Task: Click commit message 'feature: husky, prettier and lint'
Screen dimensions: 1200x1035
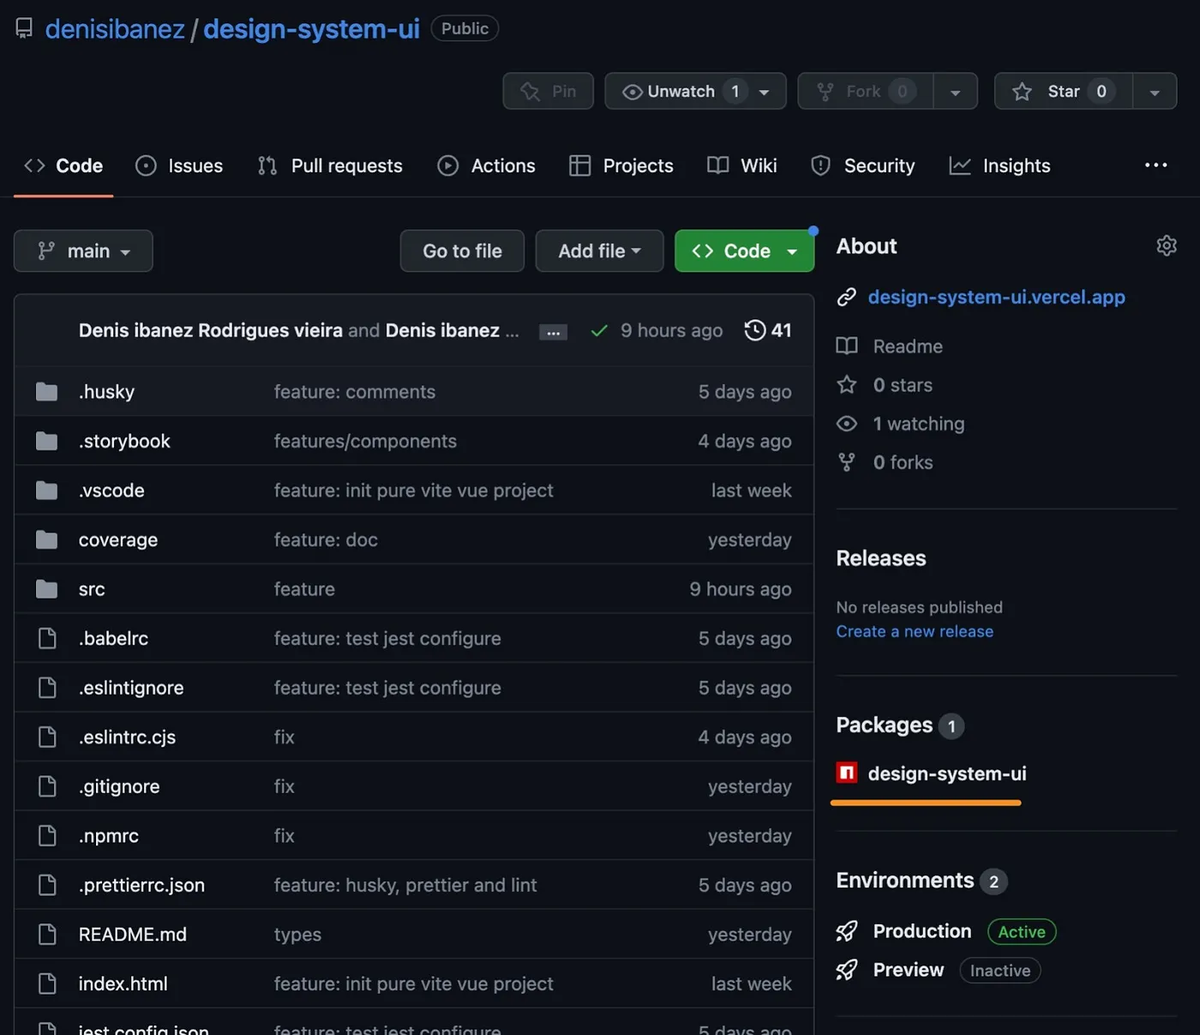Action: pos(405,885)
